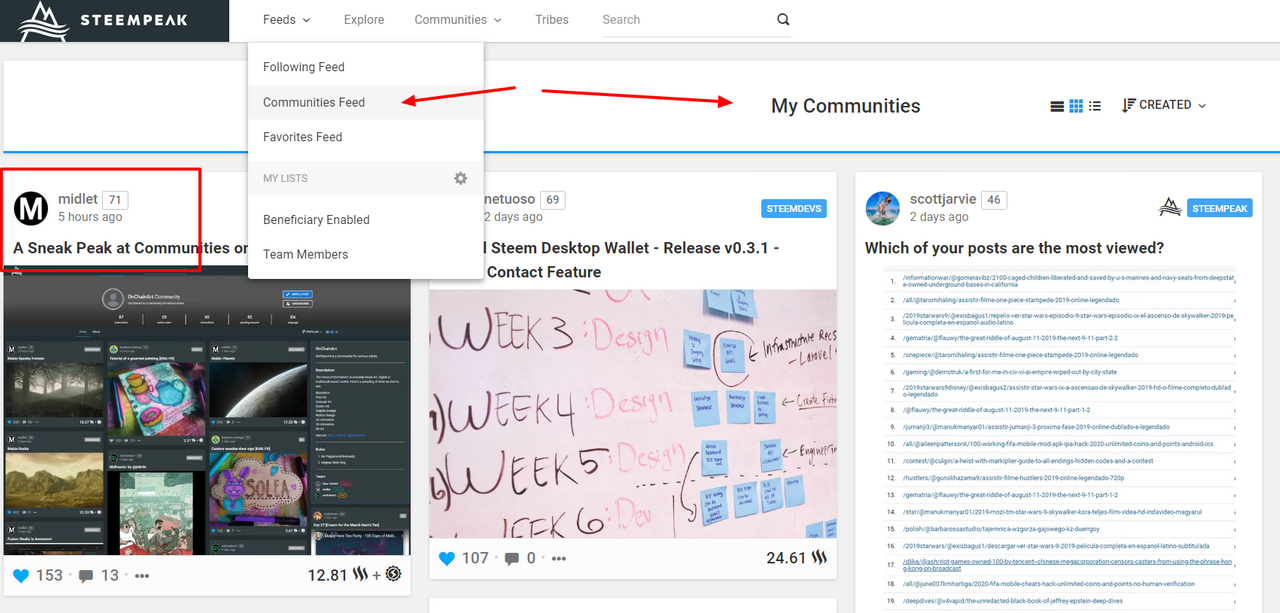
Task: Click midlet's reputation badge 71
Action: tap(115, 200)
